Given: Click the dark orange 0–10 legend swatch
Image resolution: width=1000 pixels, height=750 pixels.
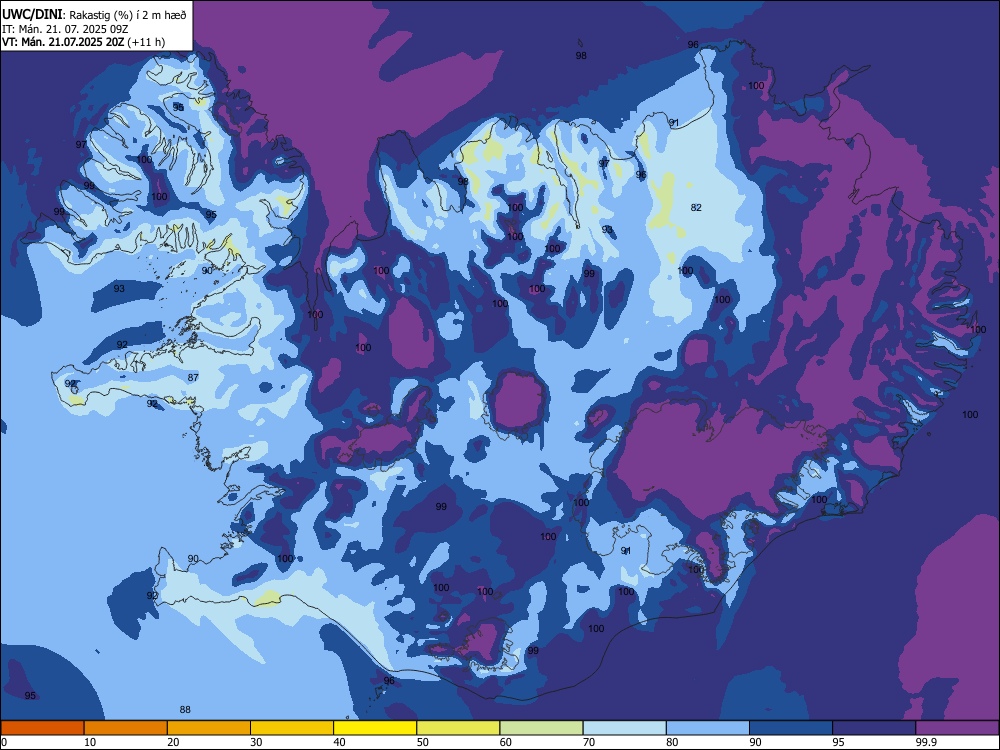Looking at the screenshot, I should coord(42,728).
